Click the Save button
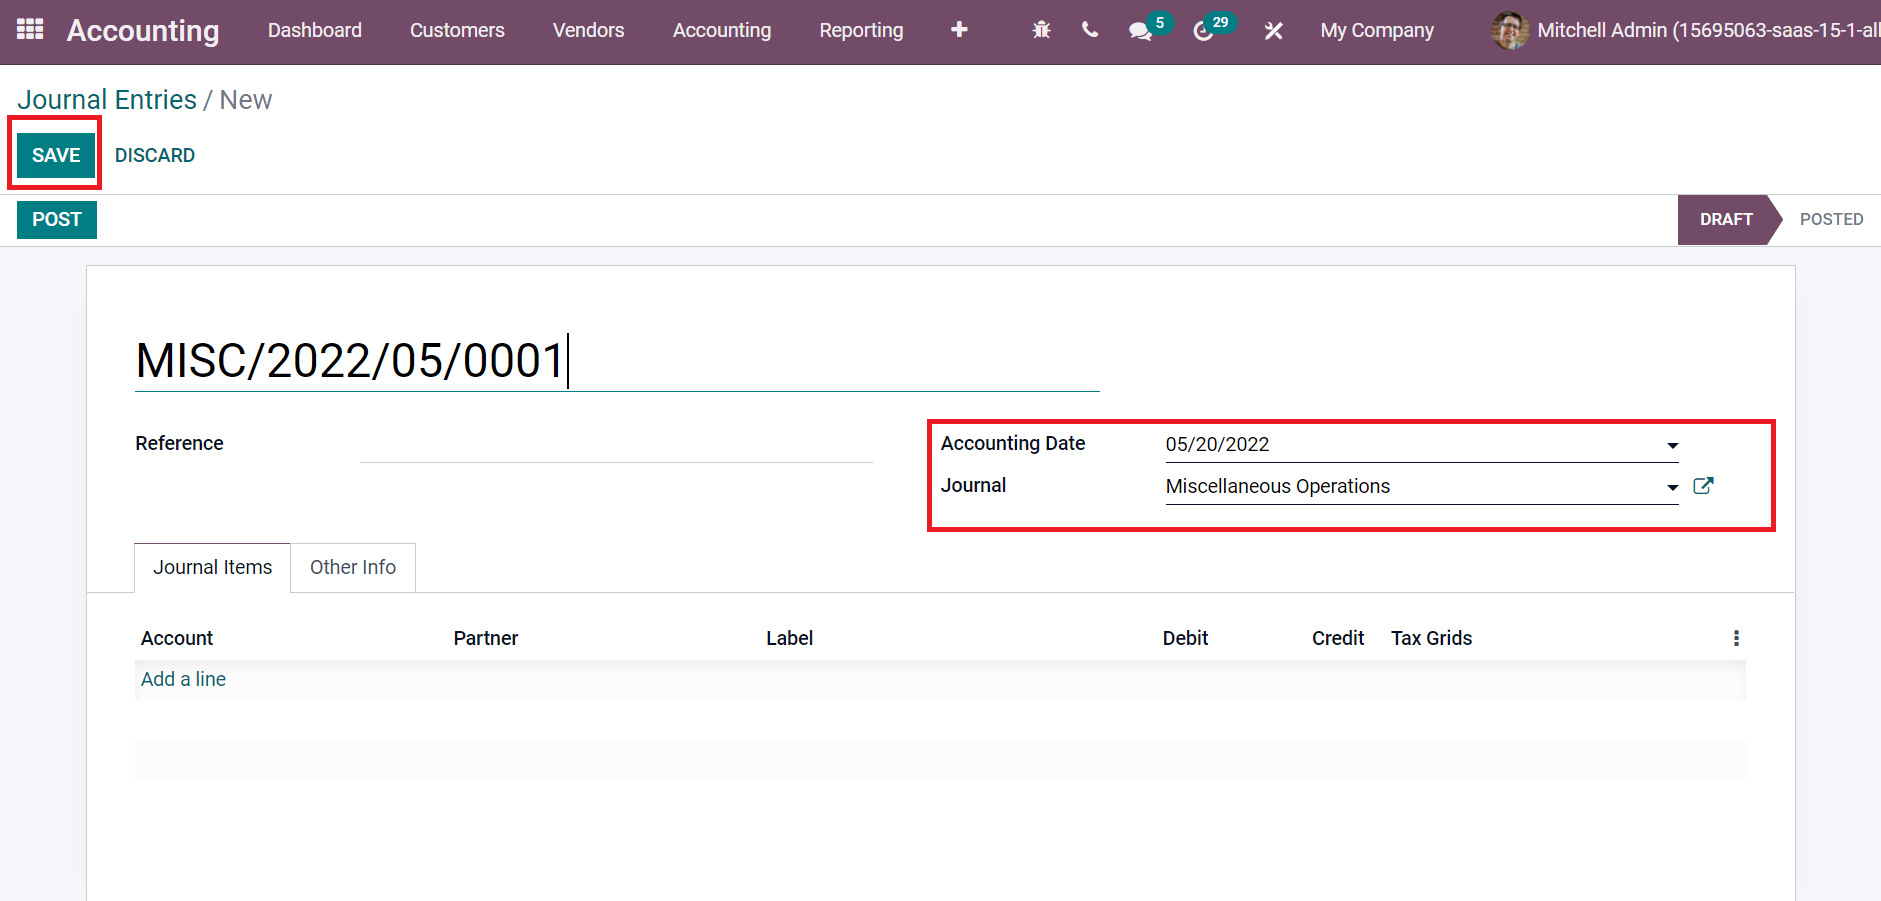 pos(56,155)
